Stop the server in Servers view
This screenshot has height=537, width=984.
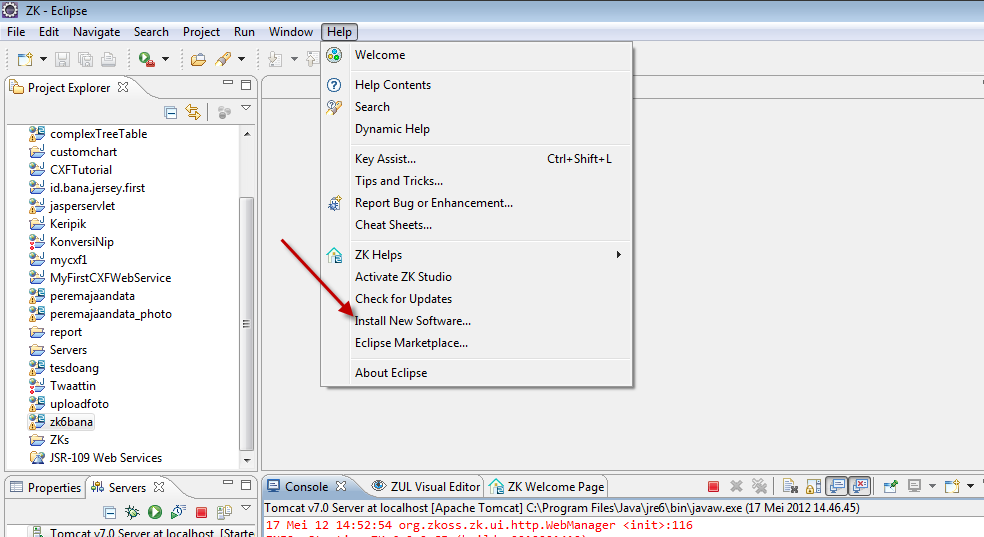(201, 513)
